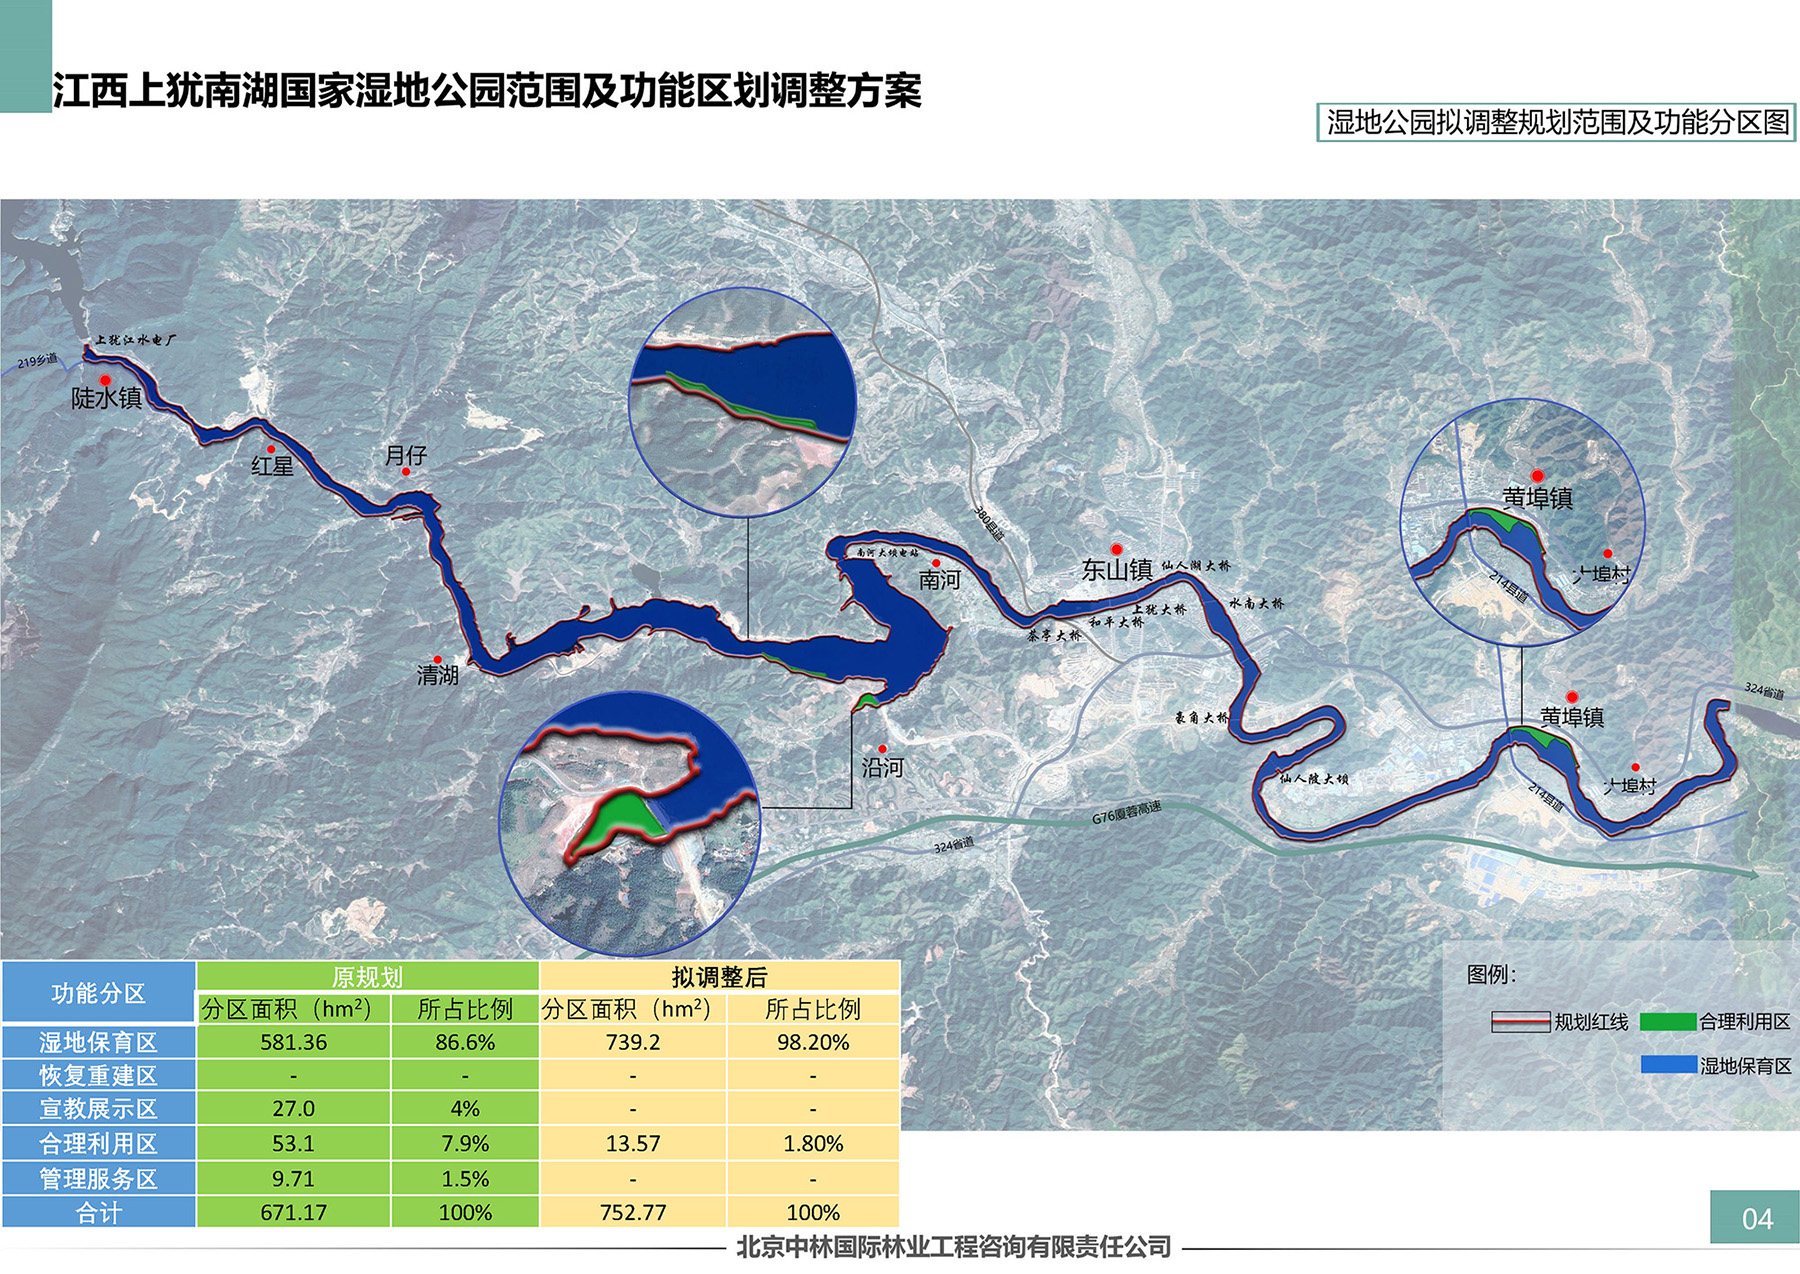Click the 219乡道 road label
1800x1274 pixels.
pyautogui.click(x=38, y=361)
